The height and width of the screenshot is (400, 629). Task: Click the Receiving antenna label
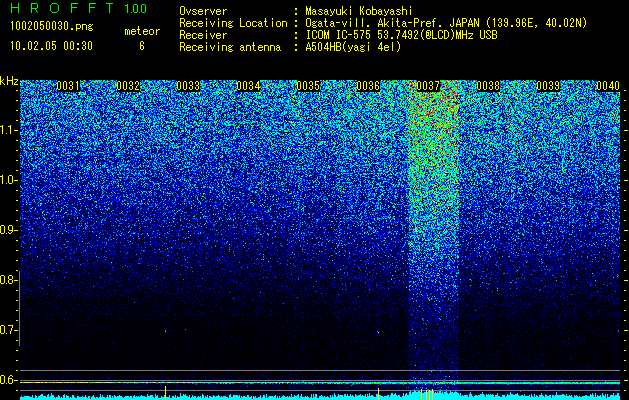coord(230,47)
